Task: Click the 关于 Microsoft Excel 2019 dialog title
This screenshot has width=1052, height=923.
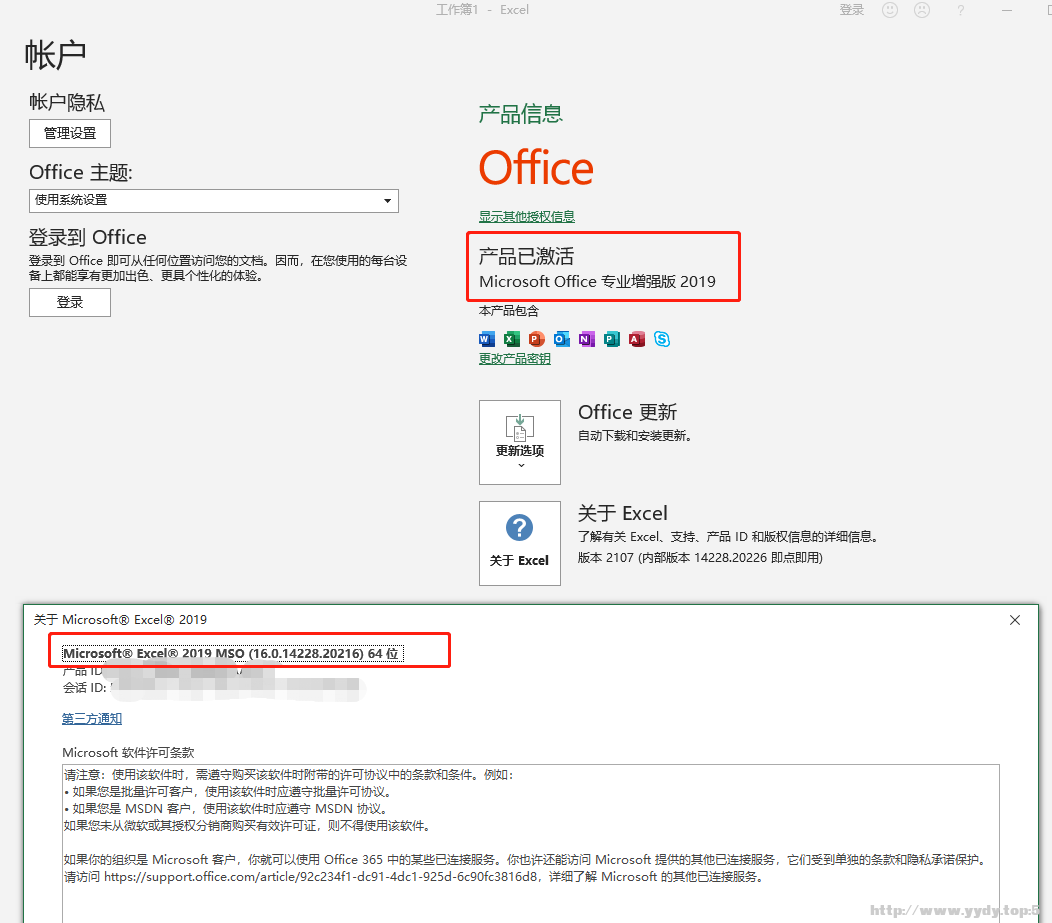Action: click(x=121, y=620)
